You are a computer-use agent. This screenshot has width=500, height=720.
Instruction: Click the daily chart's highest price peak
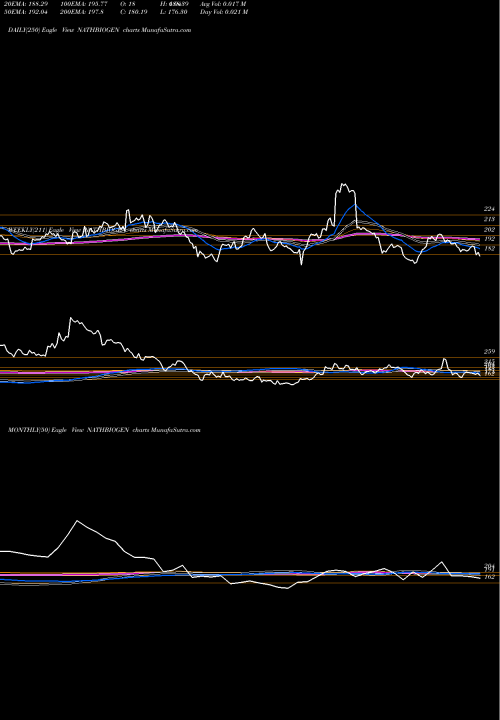[x=343, y=184]
